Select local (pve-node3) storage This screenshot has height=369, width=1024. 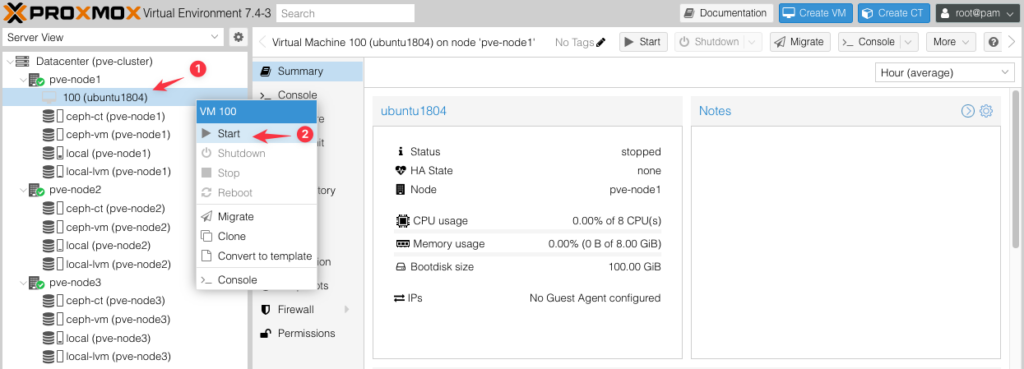(108, 338)
